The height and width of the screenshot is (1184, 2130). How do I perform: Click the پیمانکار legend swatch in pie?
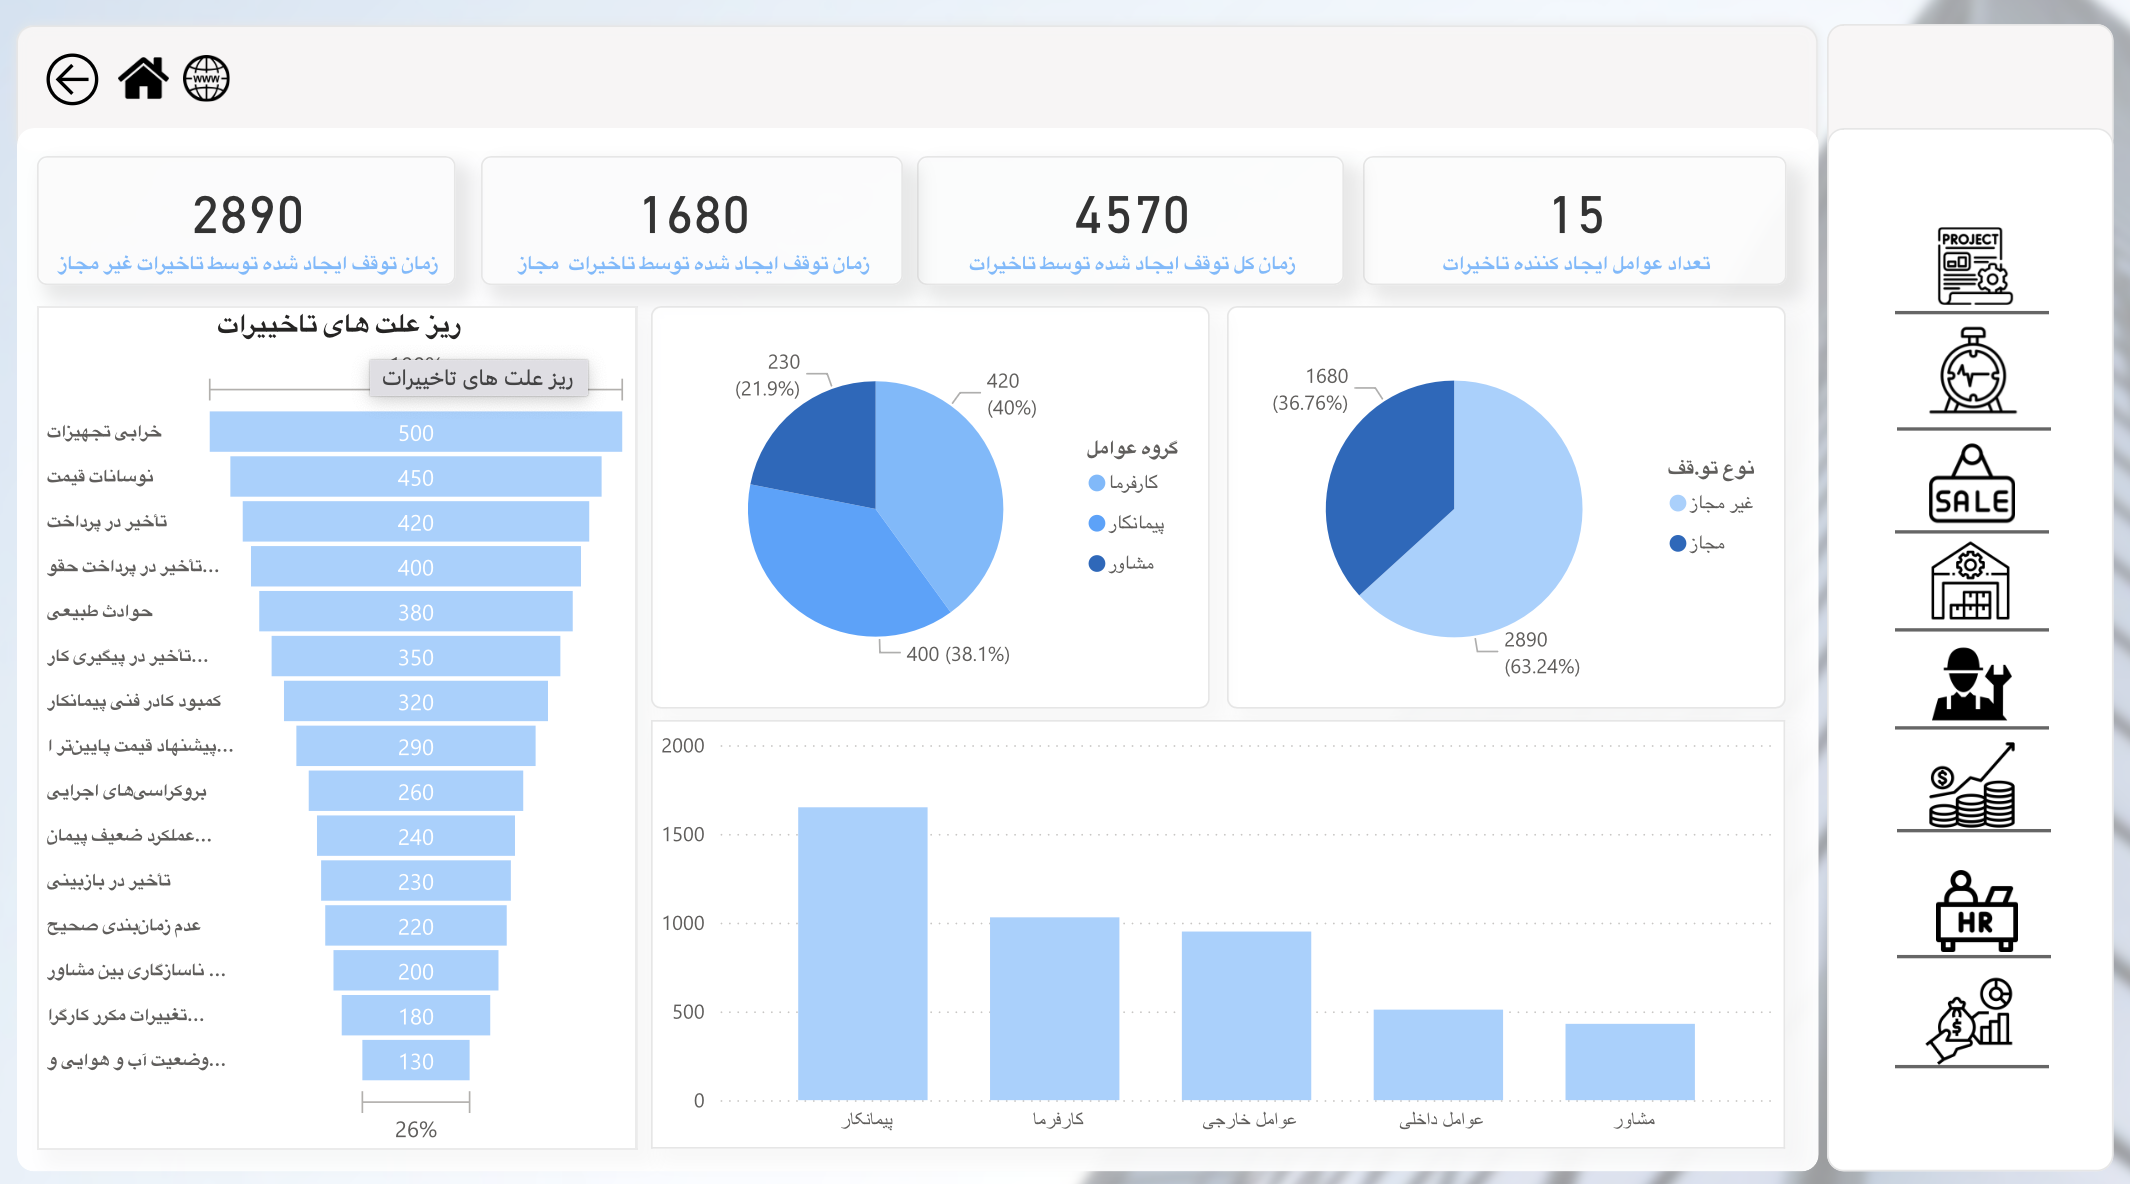tap(1097, 523)
